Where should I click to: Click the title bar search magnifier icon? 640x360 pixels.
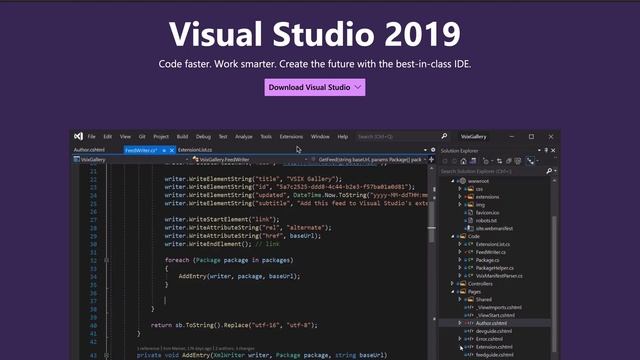pyautogui.click(x=444, y=136)
